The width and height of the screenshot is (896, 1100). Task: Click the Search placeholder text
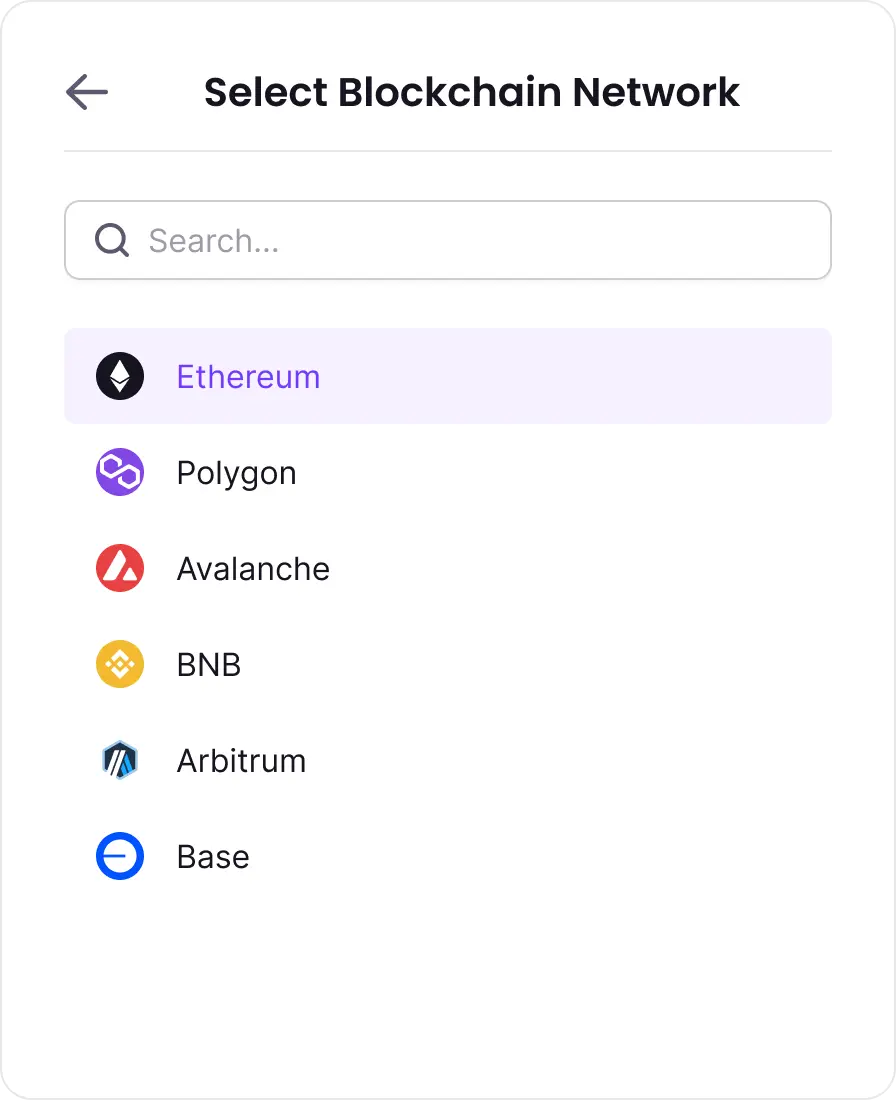coord(216,240)
